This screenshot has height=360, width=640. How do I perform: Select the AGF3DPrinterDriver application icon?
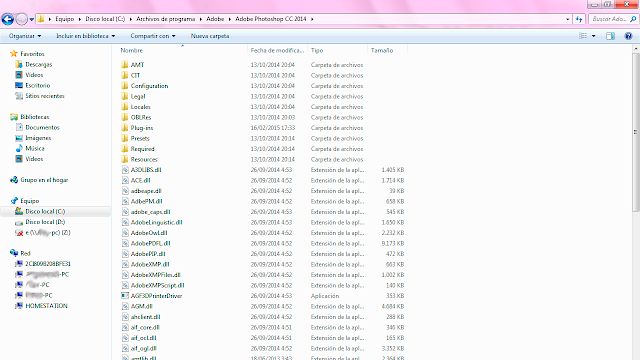(125, 296)
